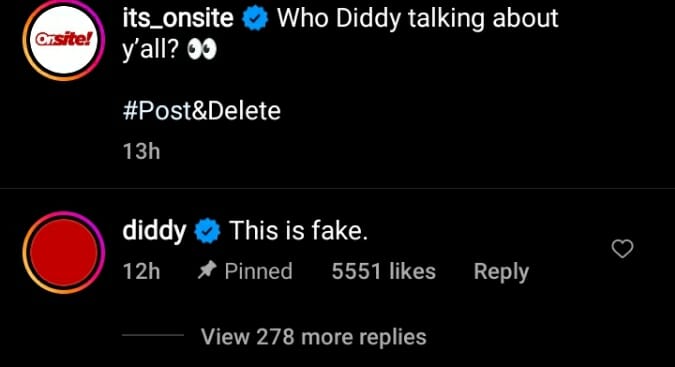Open diddy's red profile picture story
The height and width of the screenshot is (367, 675).
64,253
